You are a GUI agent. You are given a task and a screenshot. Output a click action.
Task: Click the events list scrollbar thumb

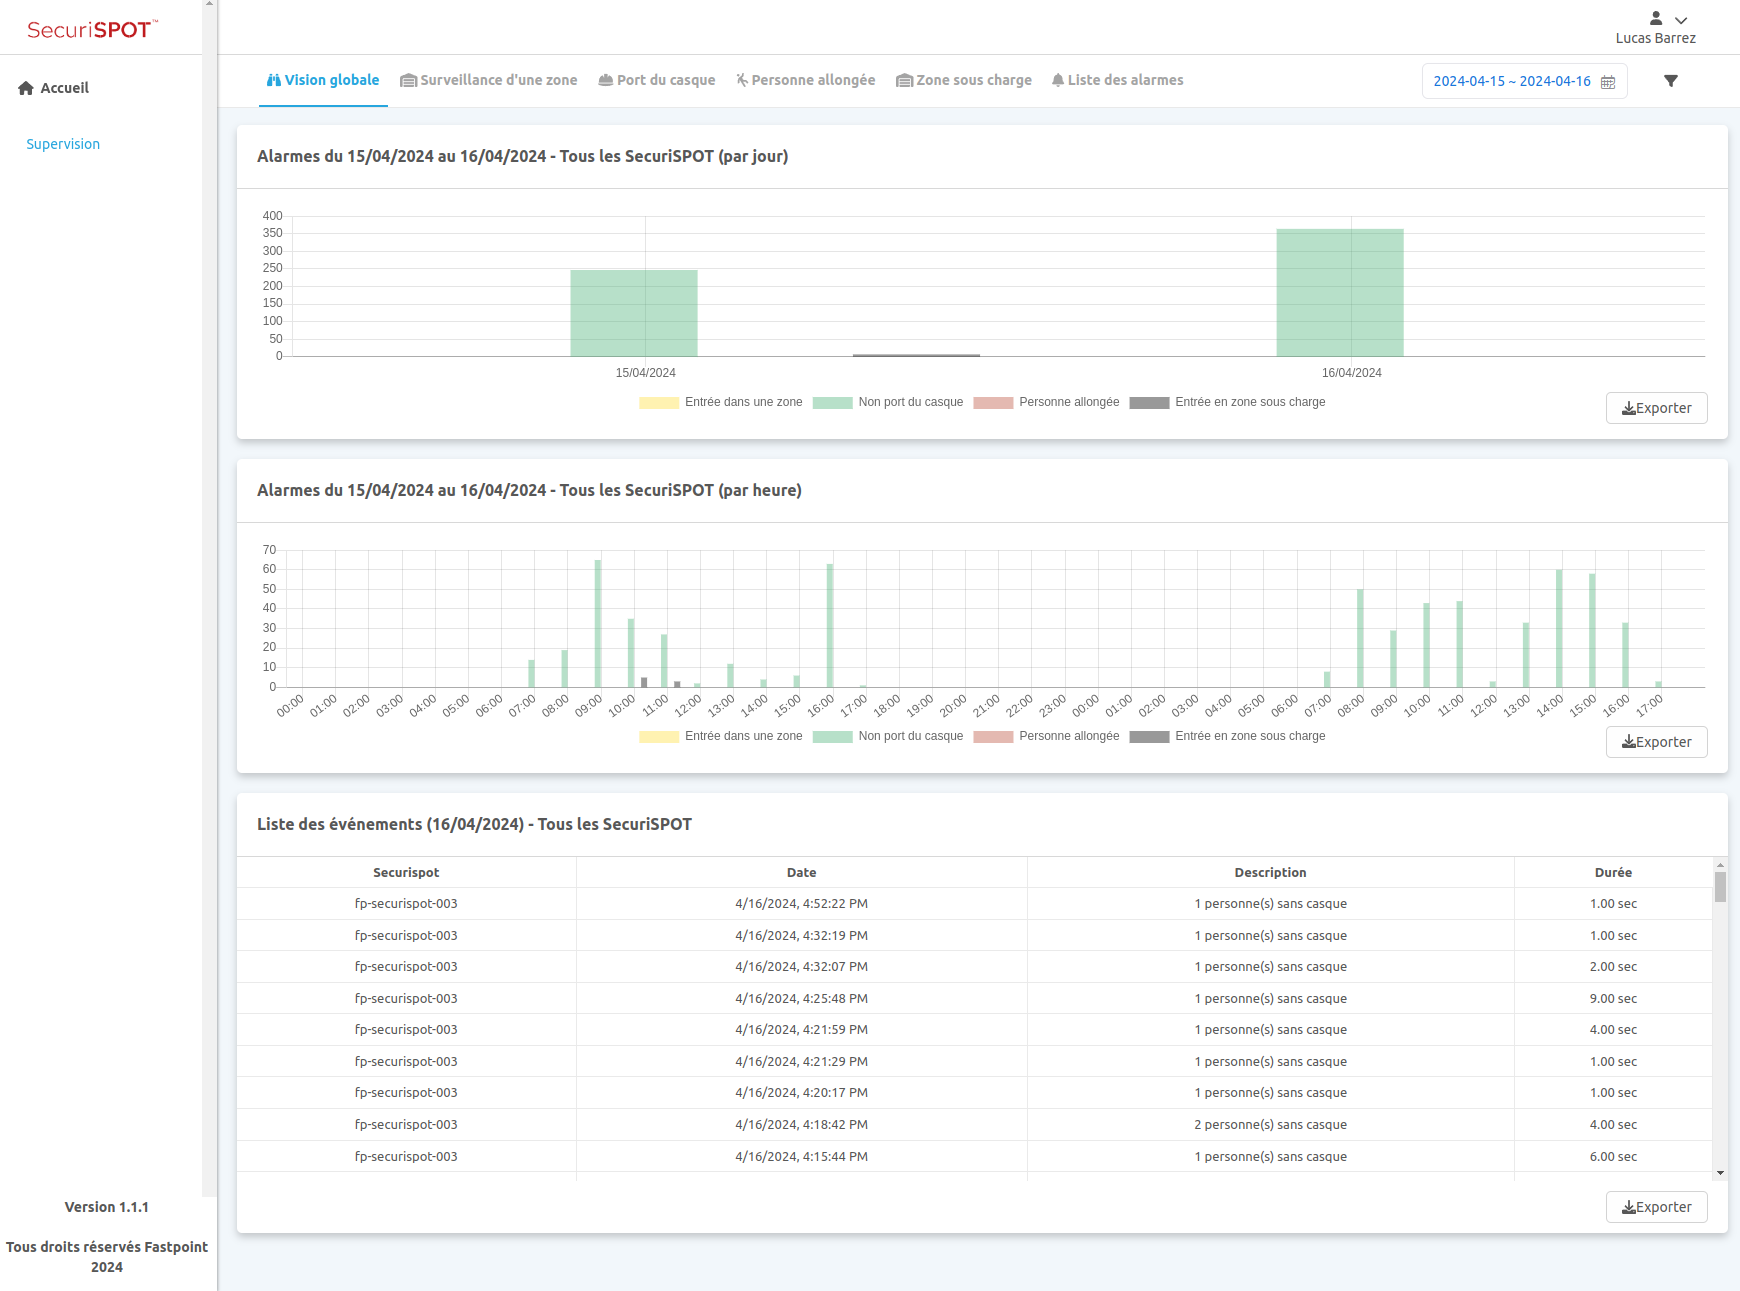[1720, 886]
